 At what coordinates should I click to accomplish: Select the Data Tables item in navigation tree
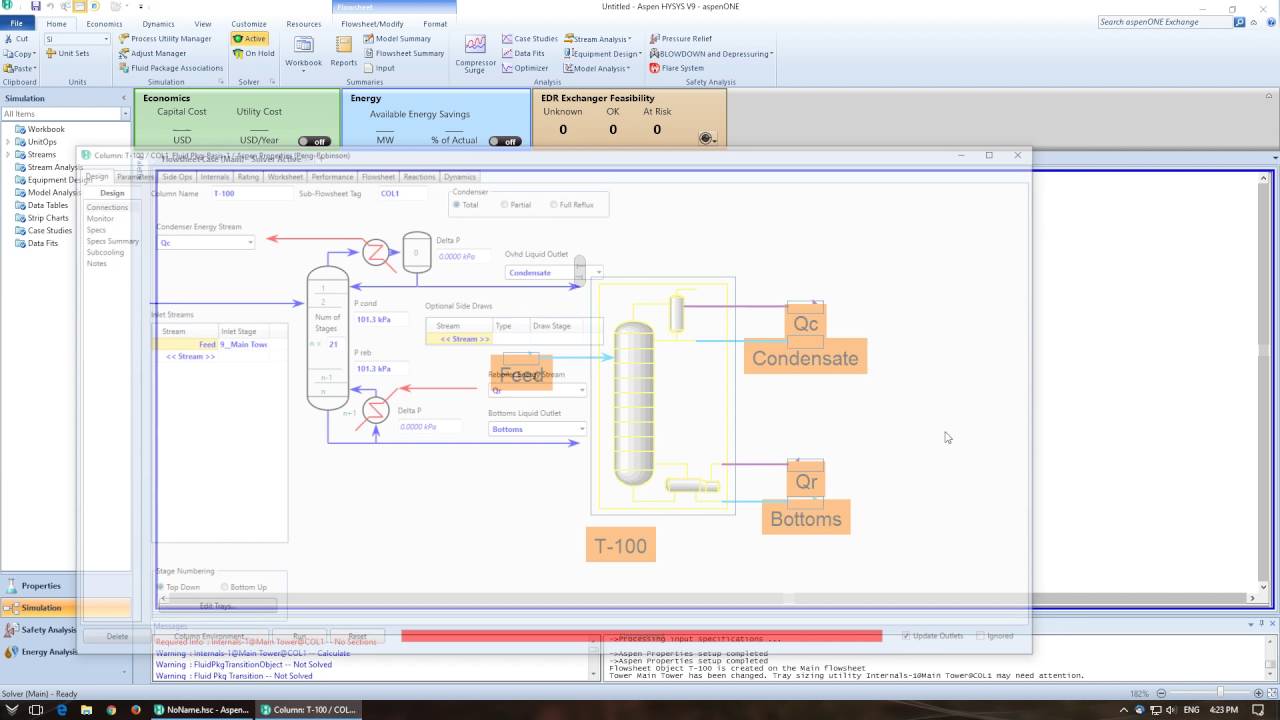click(x=48, y=205)
